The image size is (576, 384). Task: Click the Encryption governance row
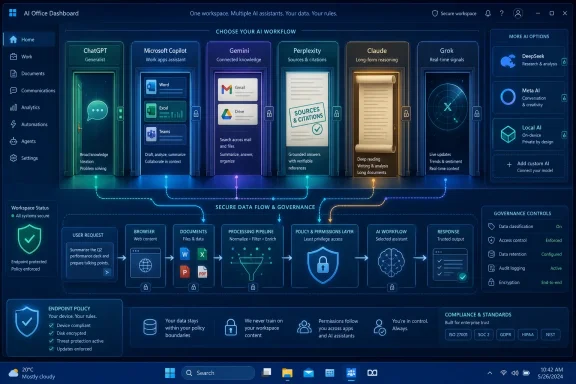point(525,283)
